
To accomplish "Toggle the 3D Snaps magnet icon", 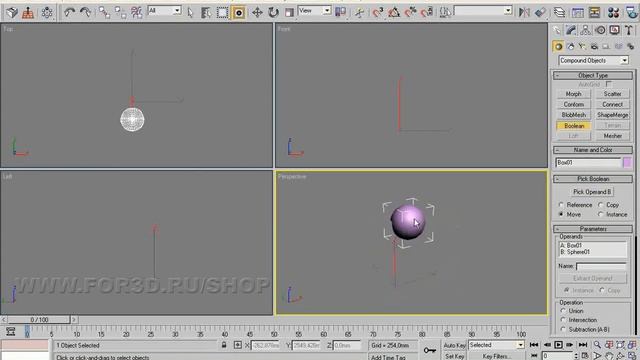I will [378, 12].
